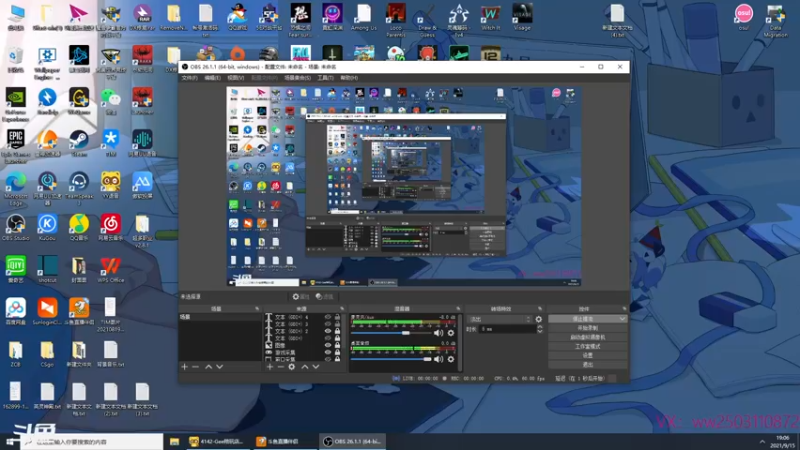Move the scene down in Scenes panel
This screenshot has width=800, height=450.
click(x=219, y=367)
